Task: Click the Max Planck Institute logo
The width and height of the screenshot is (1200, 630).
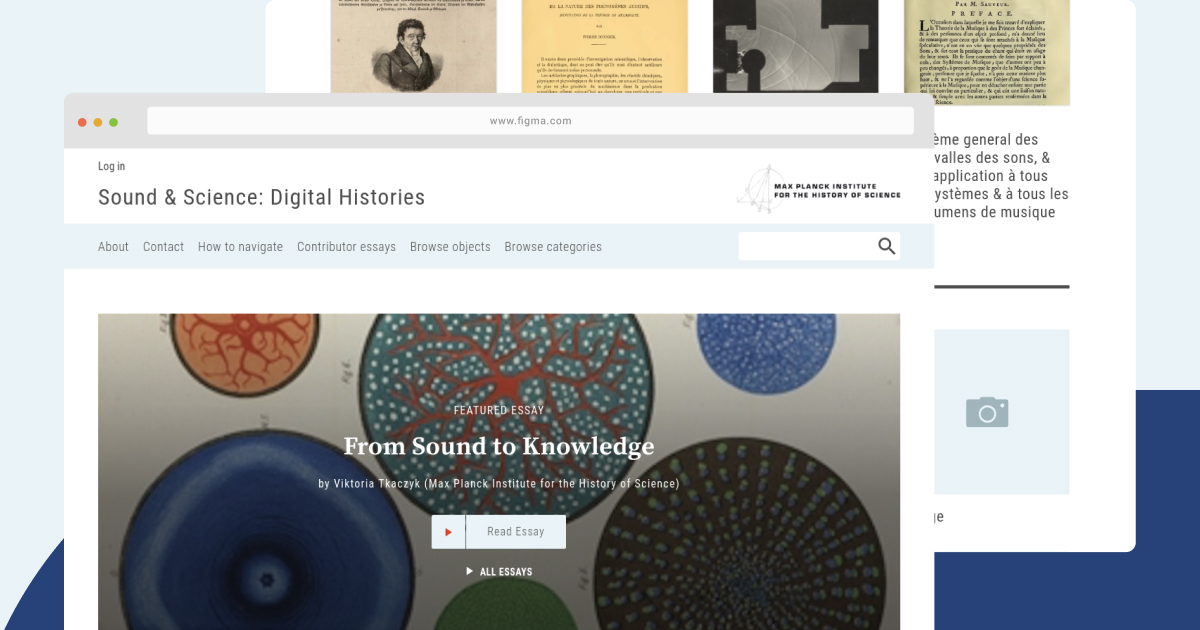Action: (x=819, y=189)
